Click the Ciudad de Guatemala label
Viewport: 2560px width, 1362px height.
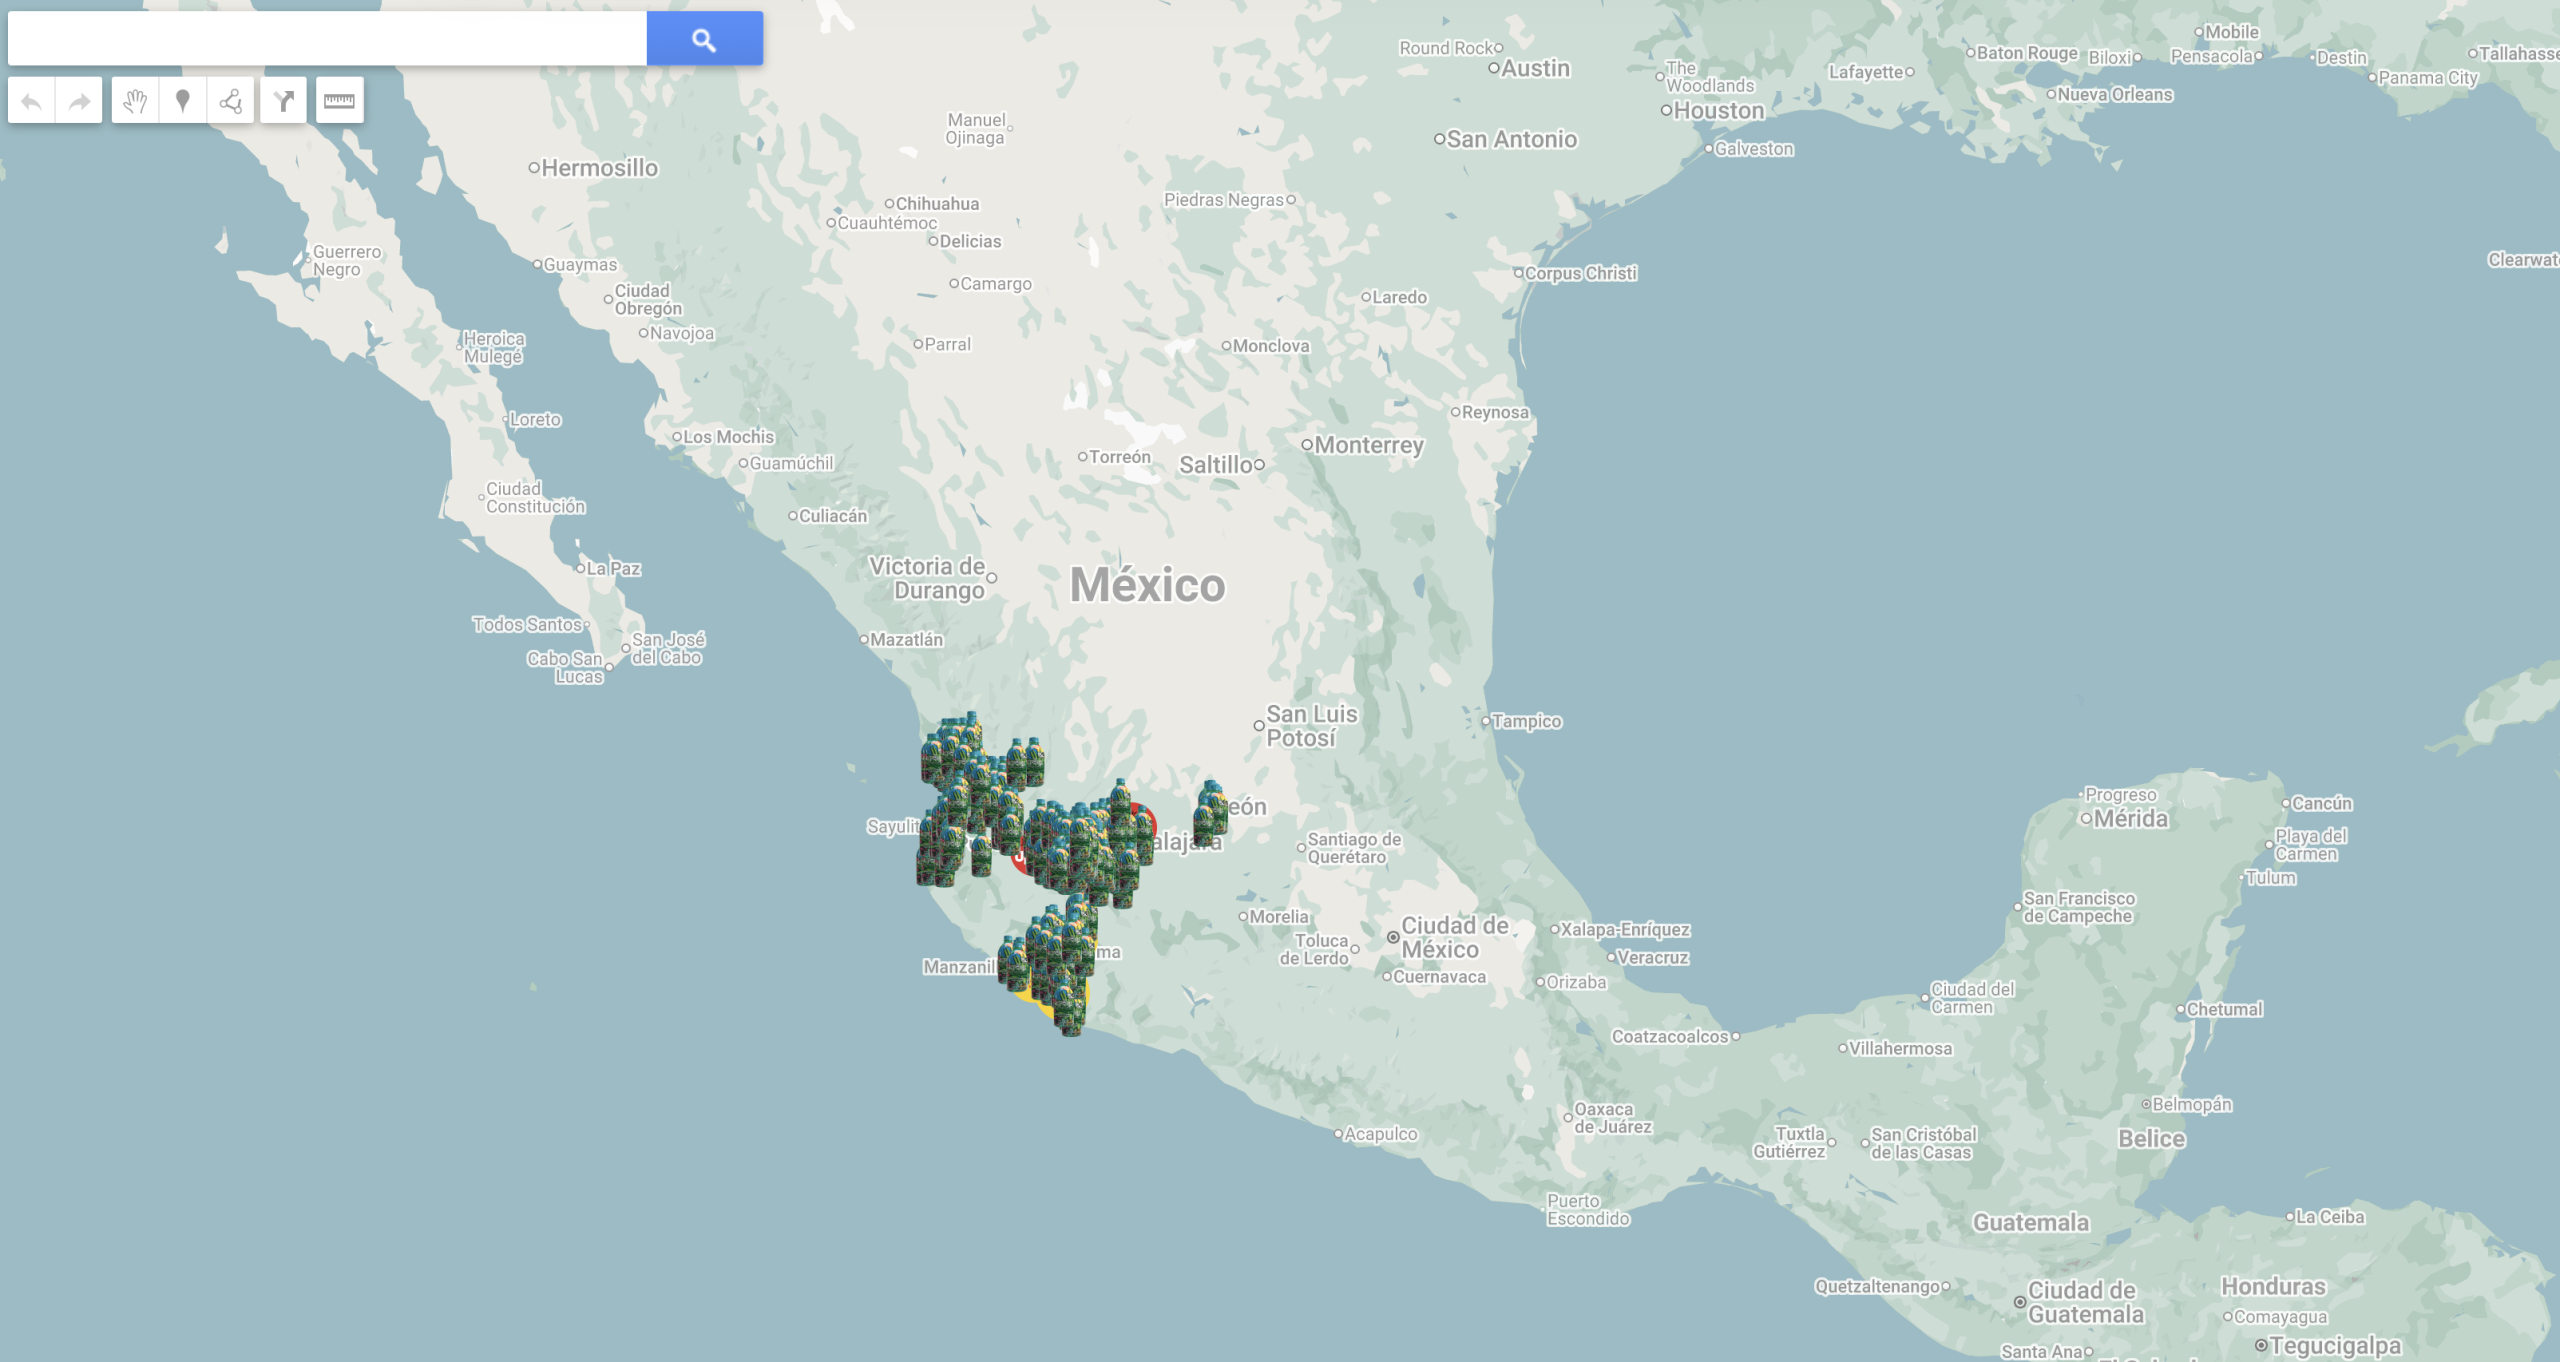point(2085,1303)
